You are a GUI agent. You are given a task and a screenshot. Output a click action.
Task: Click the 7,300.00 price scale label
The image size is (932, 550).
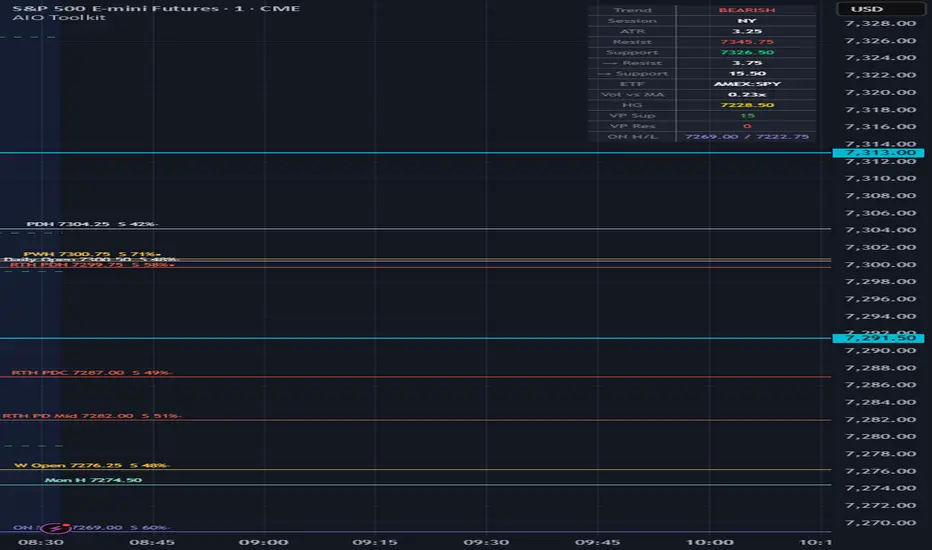880,265
